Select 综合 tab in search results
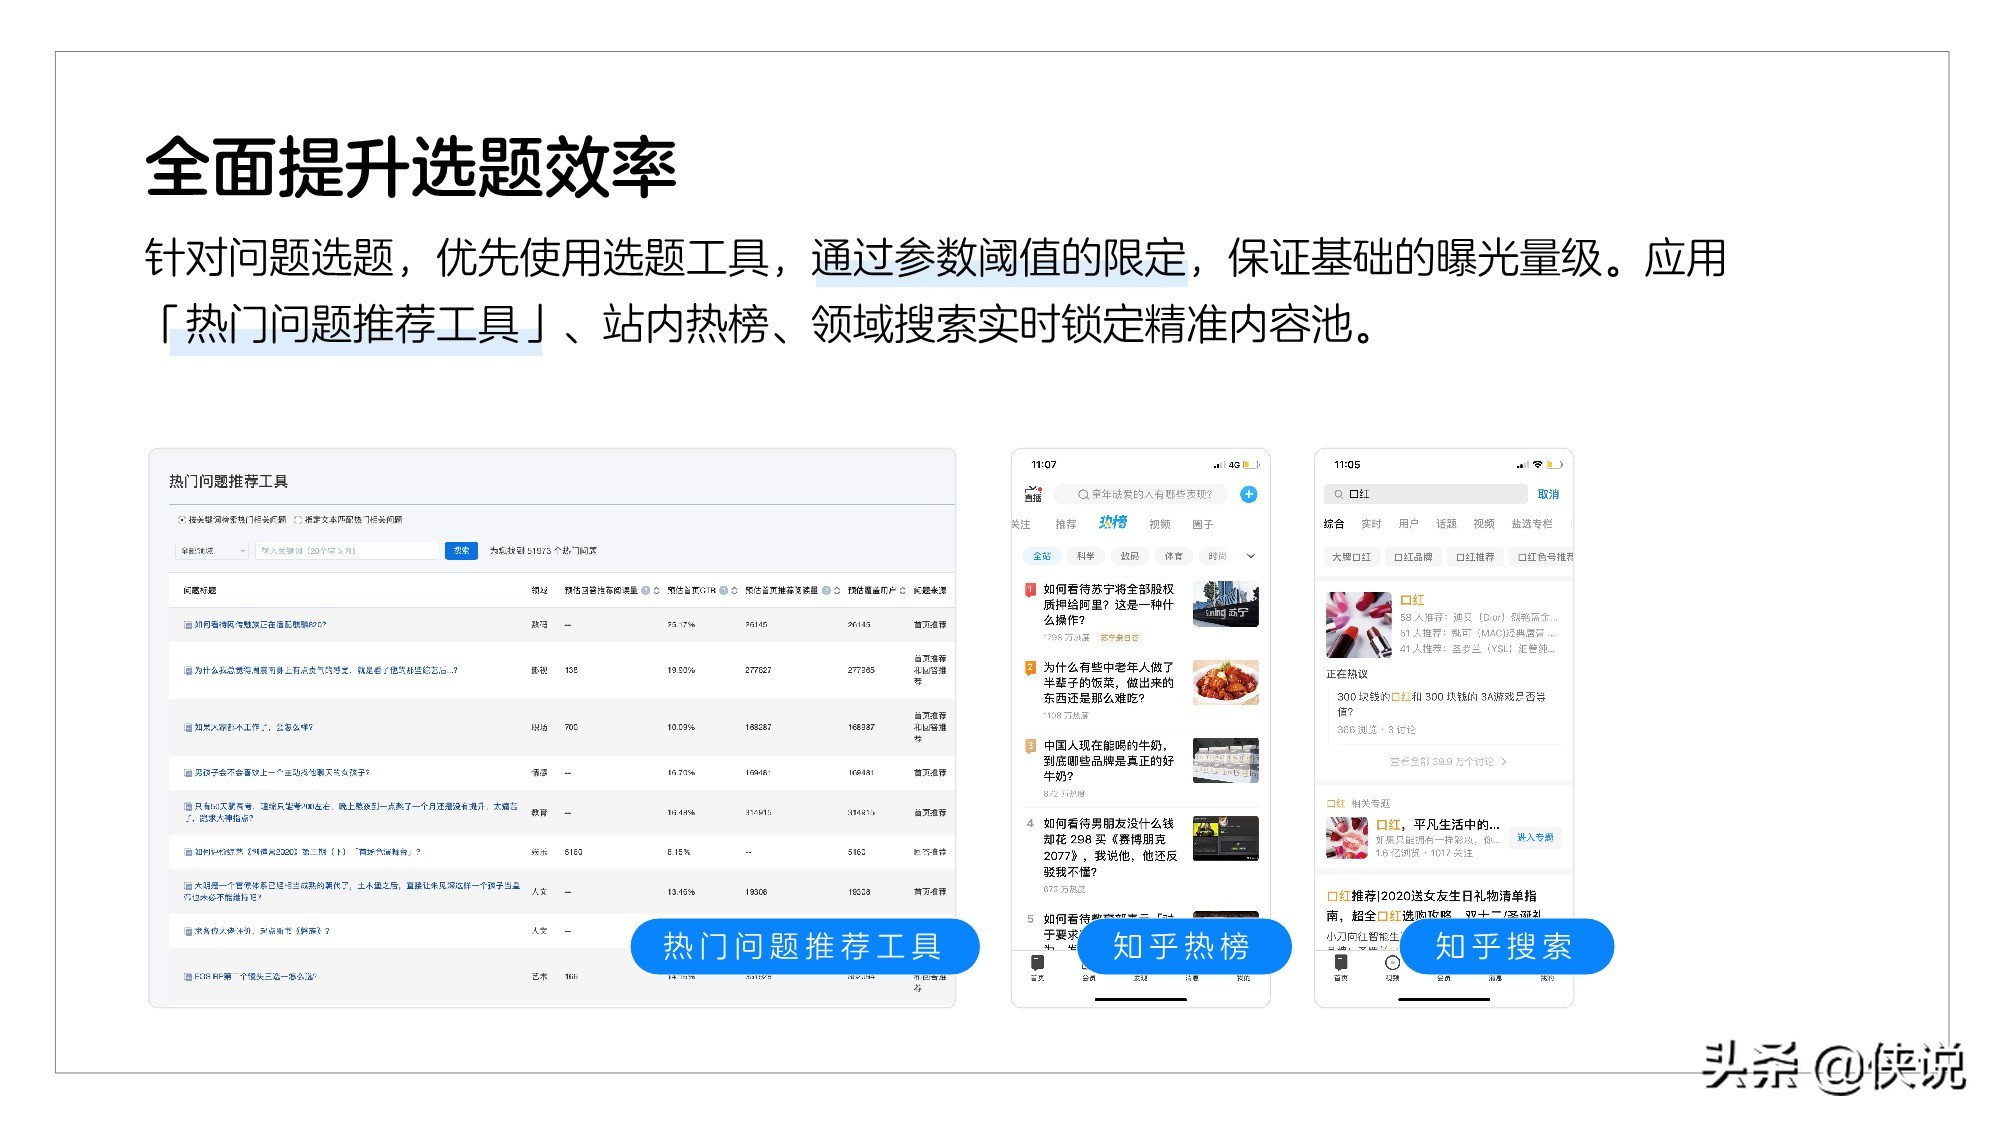Image resolution: width=2000 pixels, height=1125 pixels. [x=1334, y=524]
